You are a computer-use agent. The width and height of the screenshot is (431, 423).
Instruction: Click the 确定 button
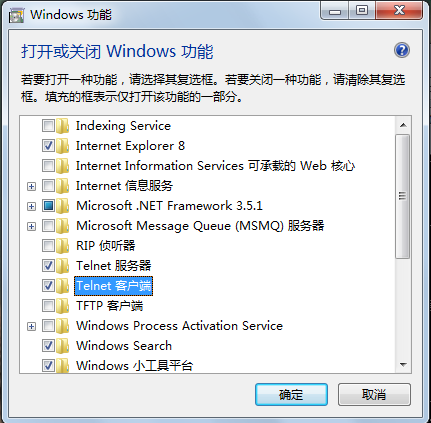291,394
